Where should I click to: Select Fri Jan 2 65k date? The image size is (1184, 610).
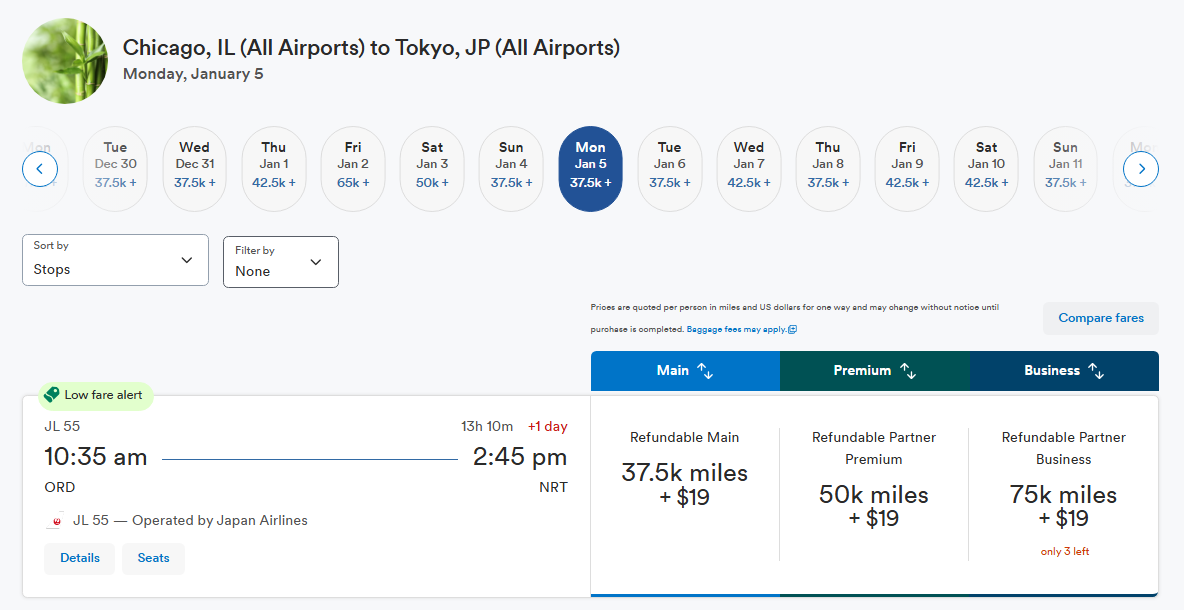(x=353, y=169)
